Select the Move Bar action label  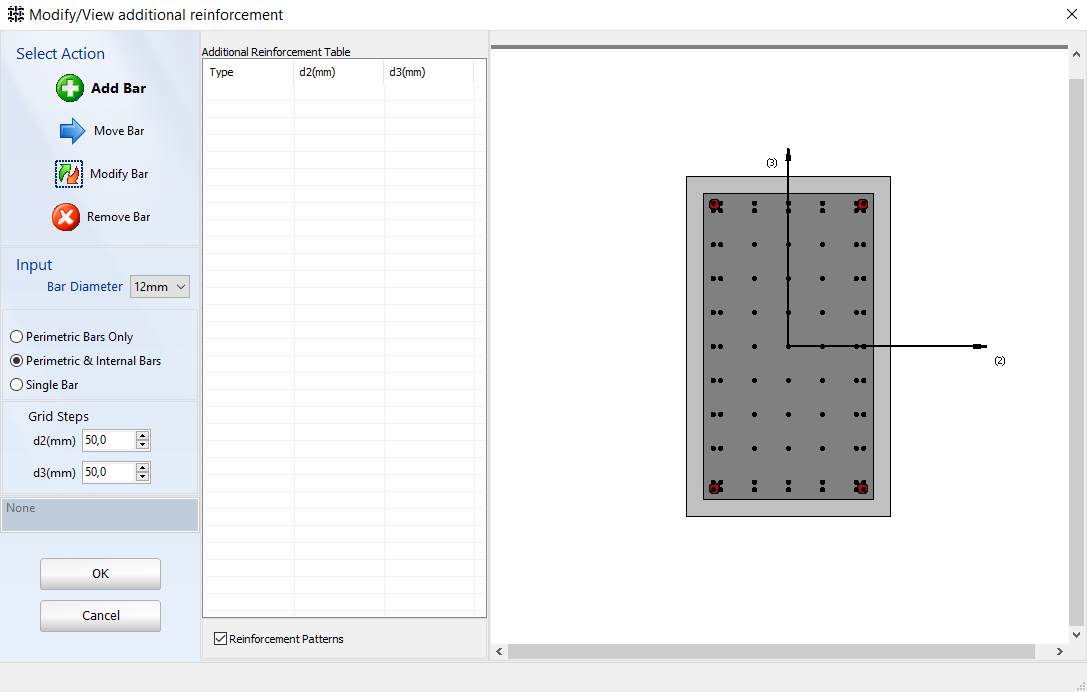pyautogui.click(x=119, y=131)
